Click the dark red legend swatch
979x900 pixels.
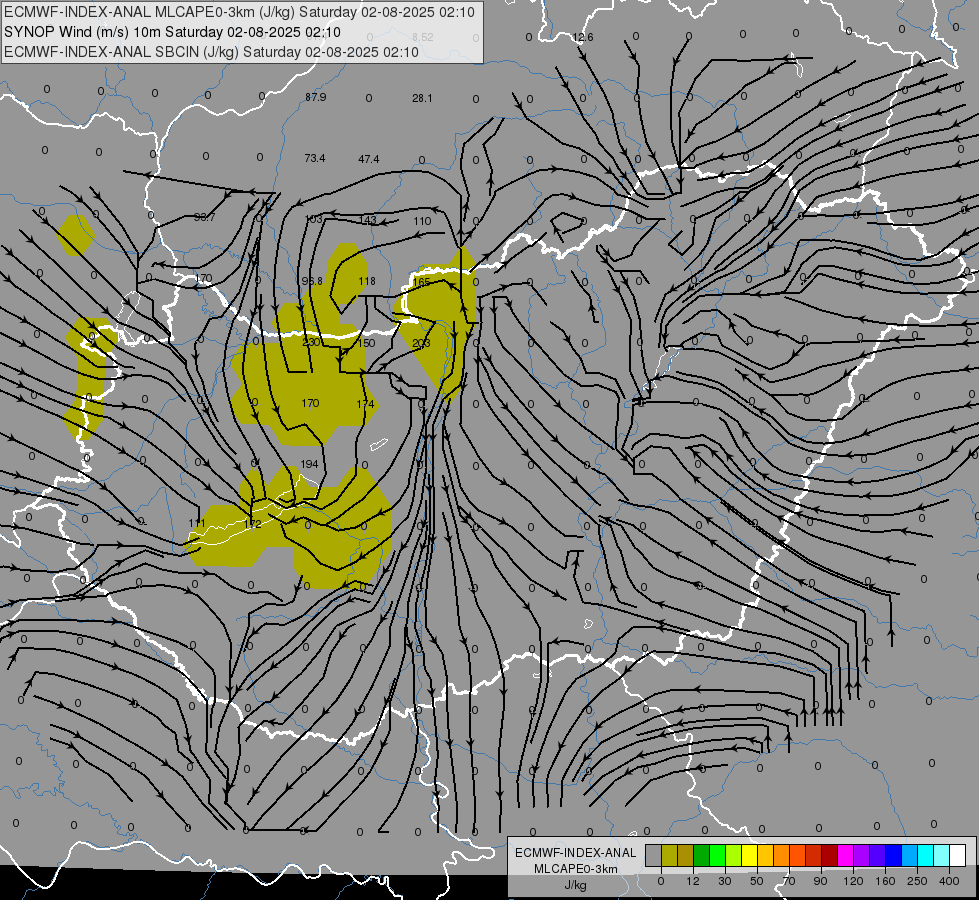coord(830,856)
